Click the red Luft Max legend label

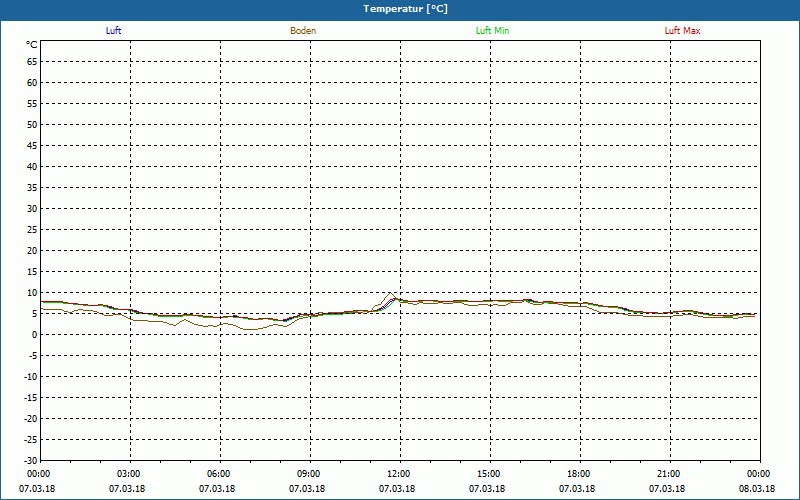pyautogui.click(x=682, y=31)
